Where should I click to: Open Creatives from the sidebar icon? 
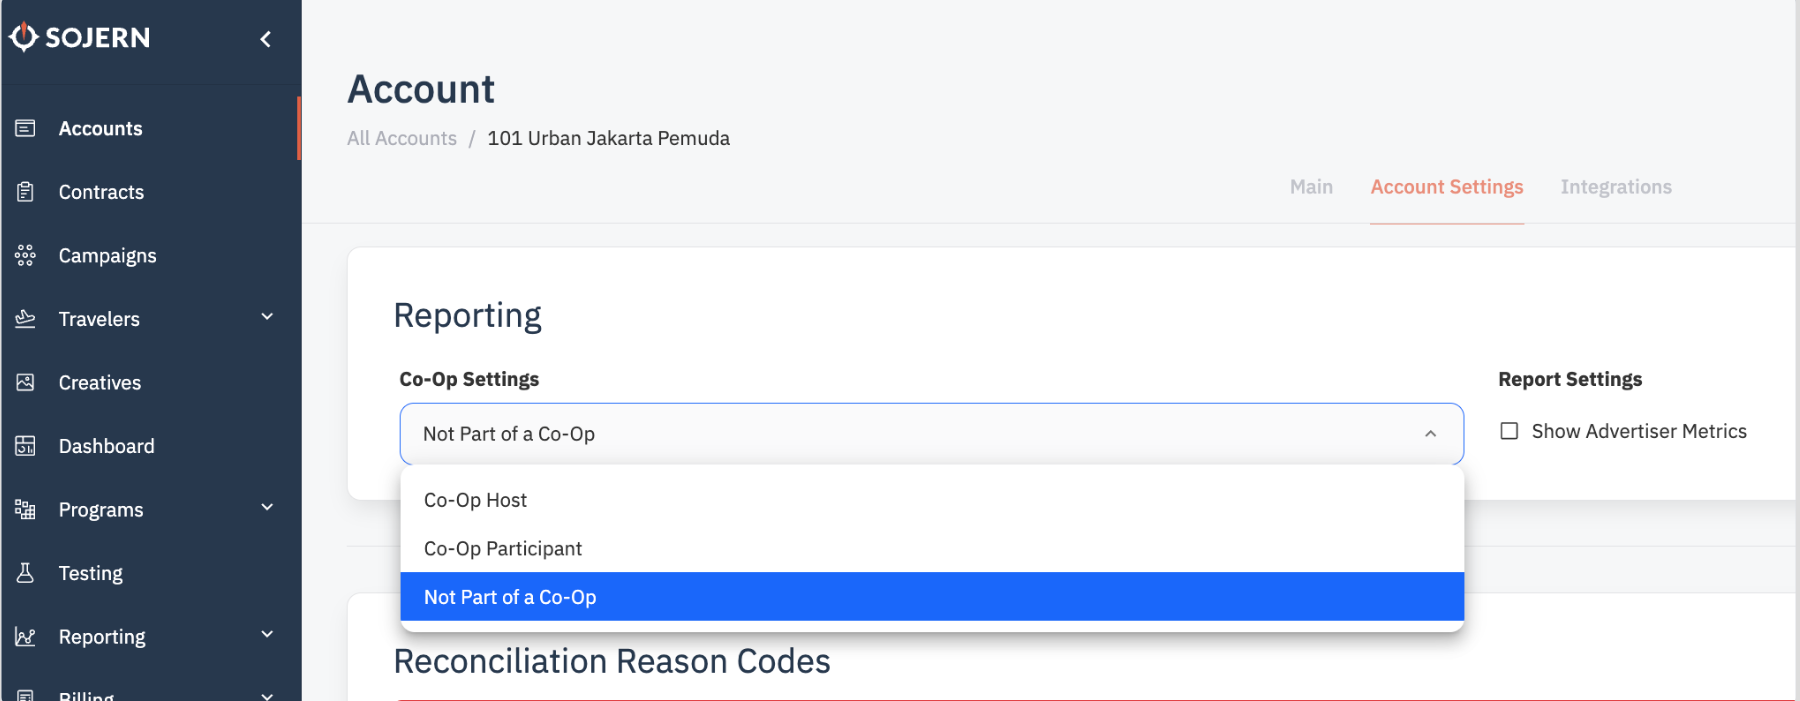25,382
